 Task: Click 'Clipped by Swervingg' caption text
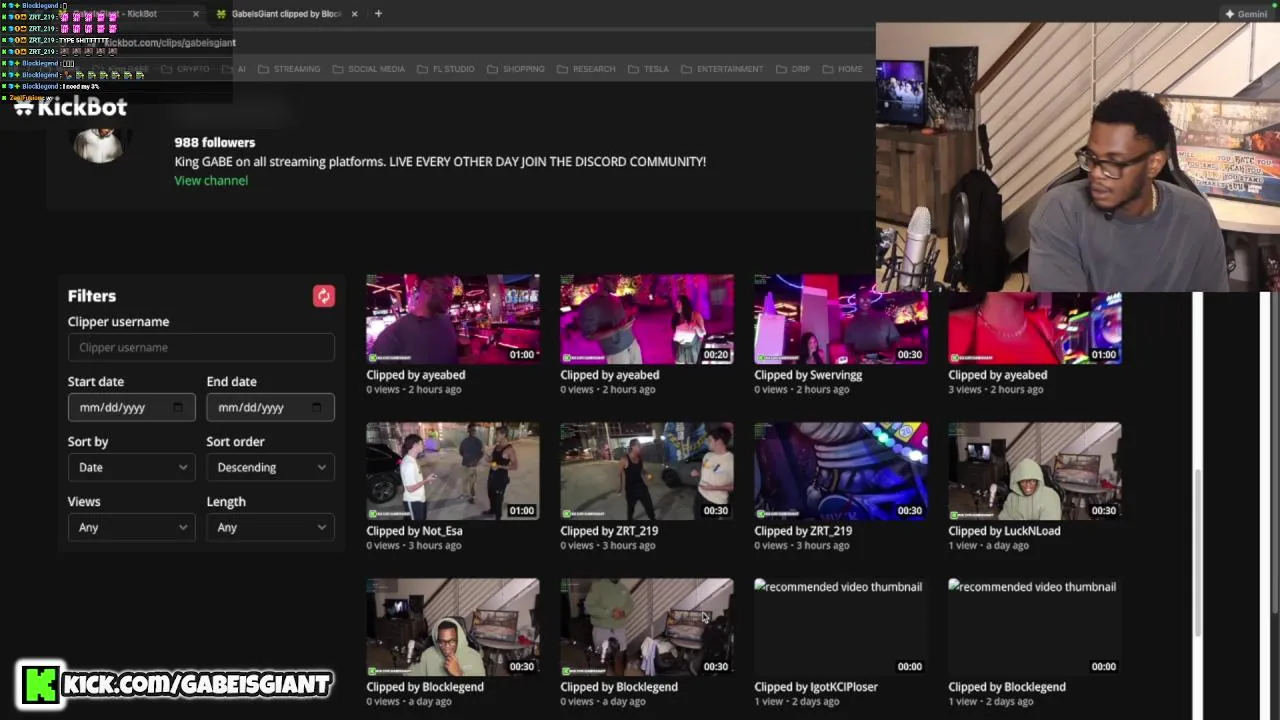click(x=808, y=375)
